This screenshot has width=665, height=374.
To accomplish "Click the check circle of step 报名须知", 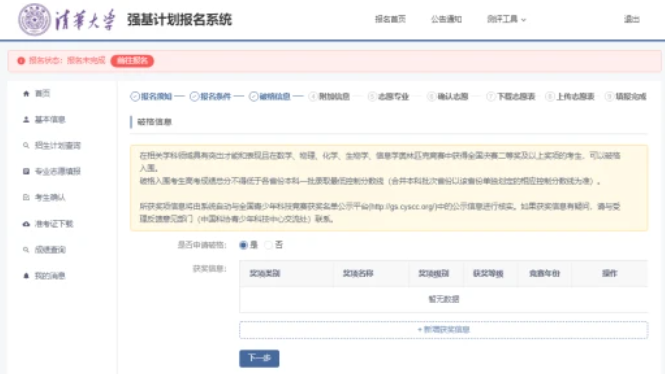I will click(135, 97).
